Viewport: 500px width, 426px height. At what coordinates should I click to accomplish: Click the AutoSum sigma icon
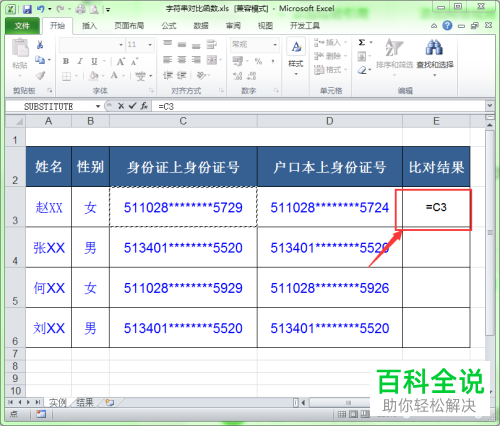(x=362, y=43)
